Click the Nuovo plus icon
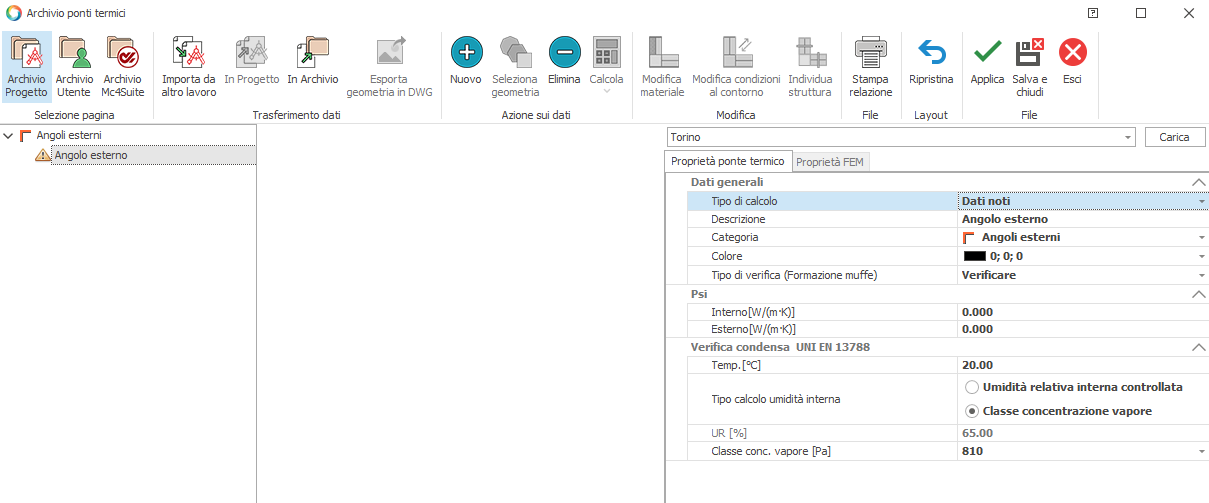The height and width of the screenshot is (503, 1209). (x=466, y=52)
